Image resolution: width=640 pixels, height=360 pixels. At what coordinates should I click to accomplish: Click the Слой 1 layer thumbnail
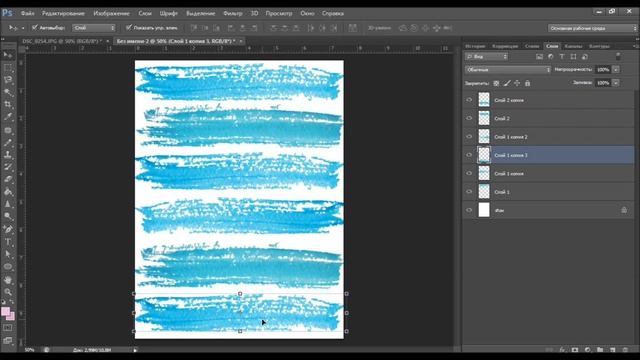coord(484,191)
